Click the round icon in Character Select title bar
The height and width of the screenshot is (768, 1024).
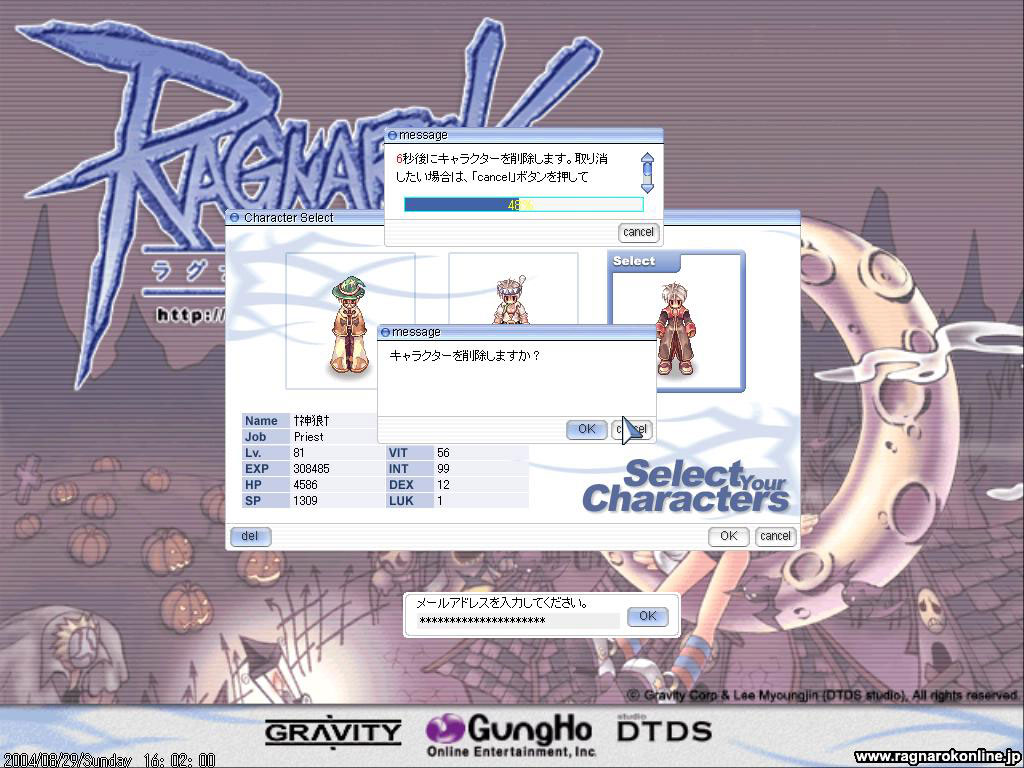point(235,217)
